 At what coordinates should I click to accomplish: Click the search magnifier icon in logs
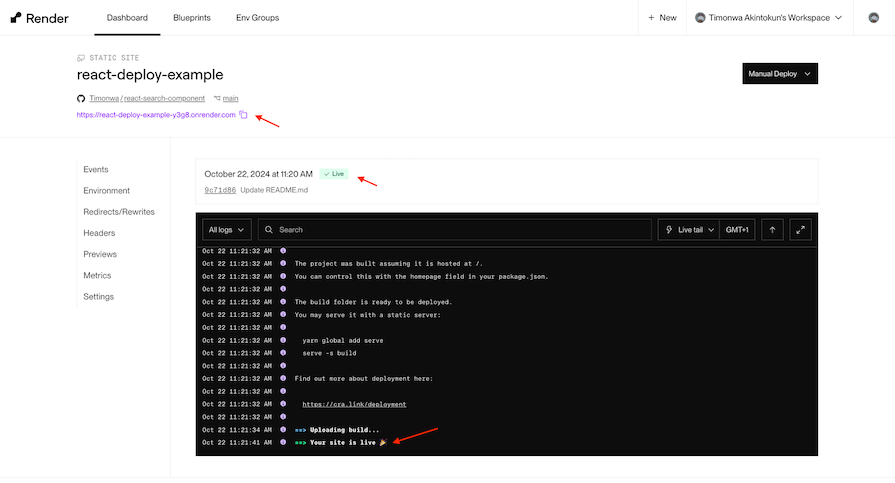click(x=269, y=229)
